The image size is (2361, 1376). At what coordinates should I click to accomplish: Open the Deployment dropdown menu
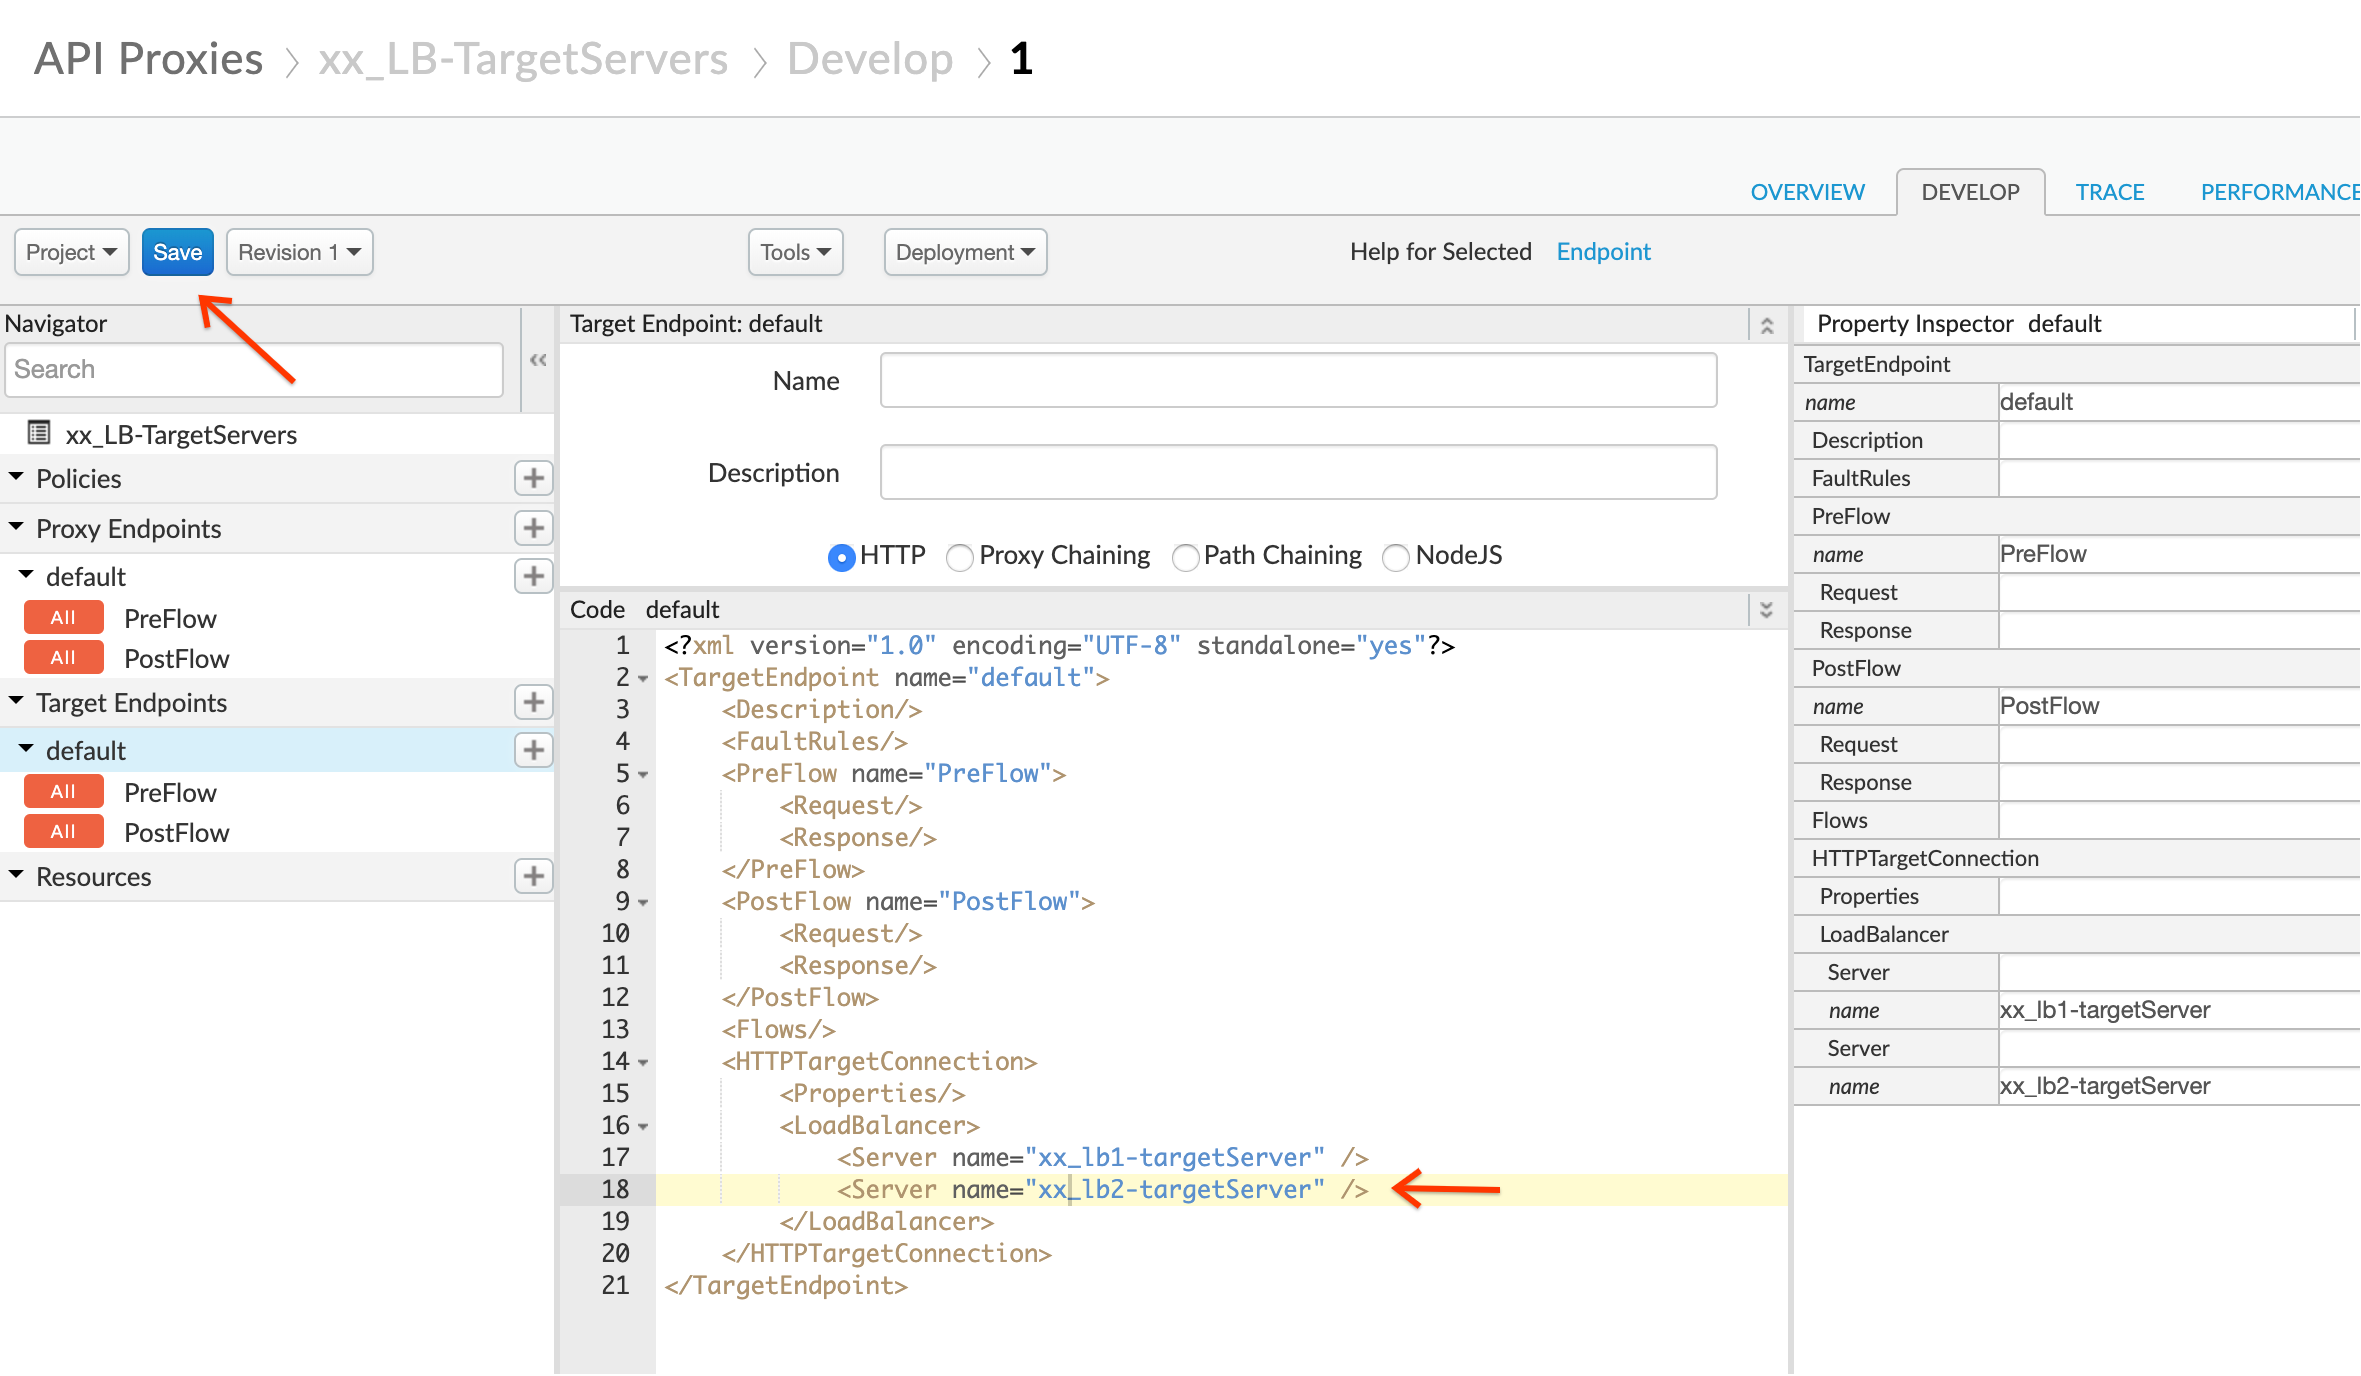click(x=965, y=252)
